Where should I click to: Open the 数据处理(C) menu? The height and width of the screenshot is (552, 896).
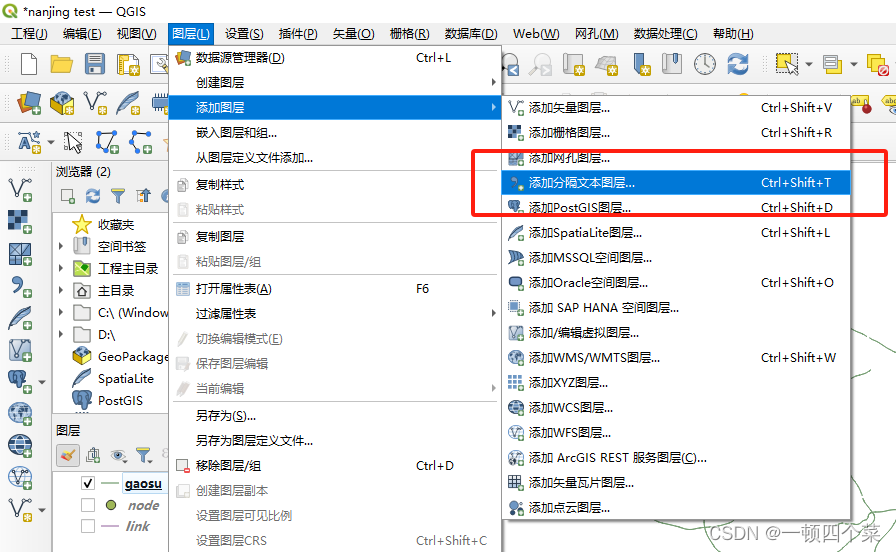pyautogui.click(x=665, y=34)
